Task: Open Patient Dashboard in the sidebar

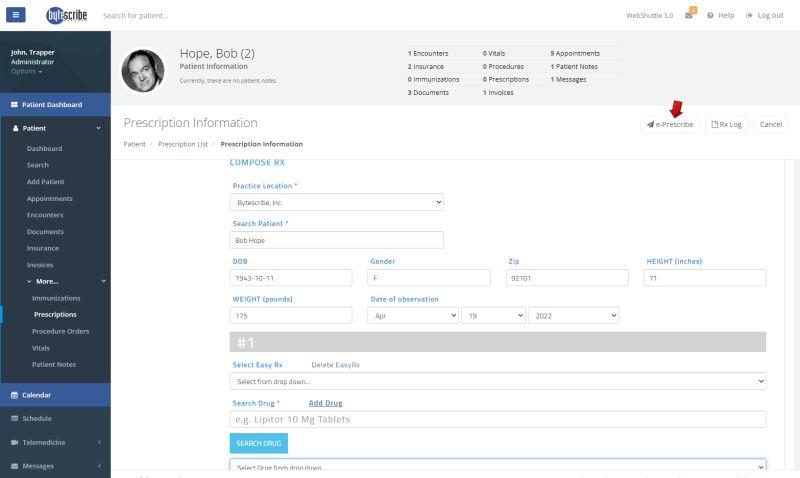Action: [52, 105]
